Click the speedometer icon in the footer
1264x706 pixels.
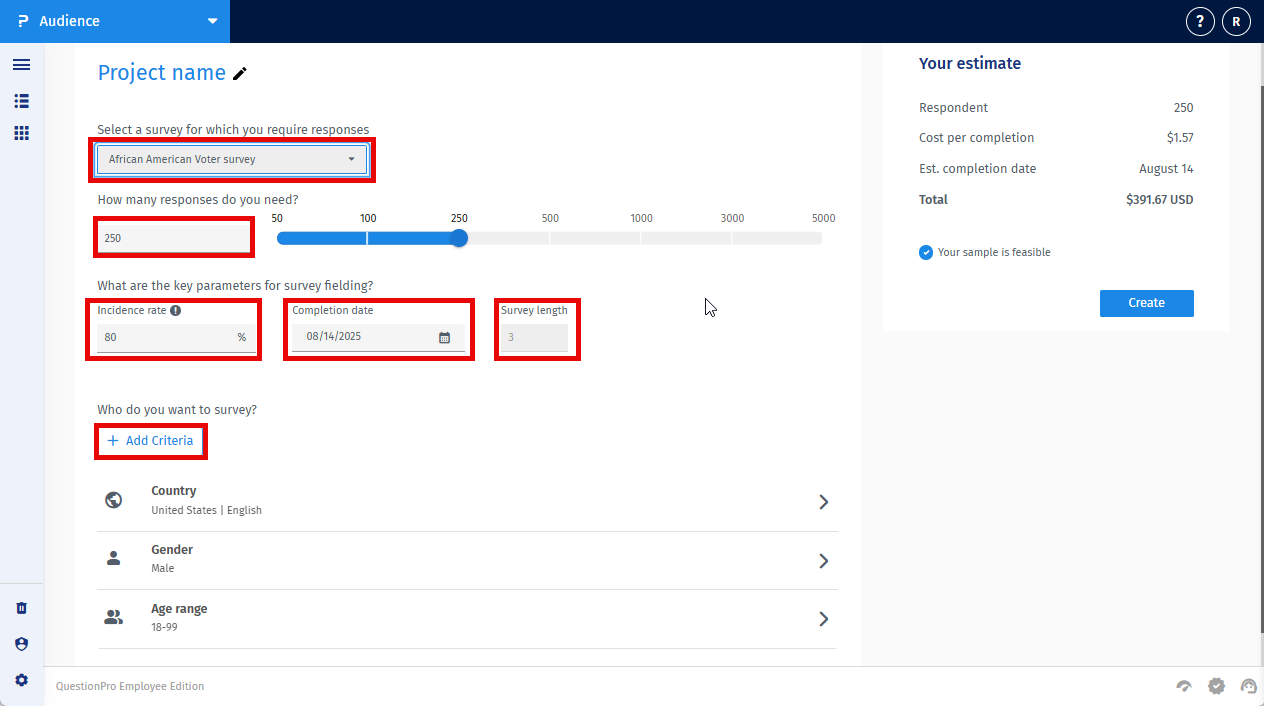[x=1184, y=686]
